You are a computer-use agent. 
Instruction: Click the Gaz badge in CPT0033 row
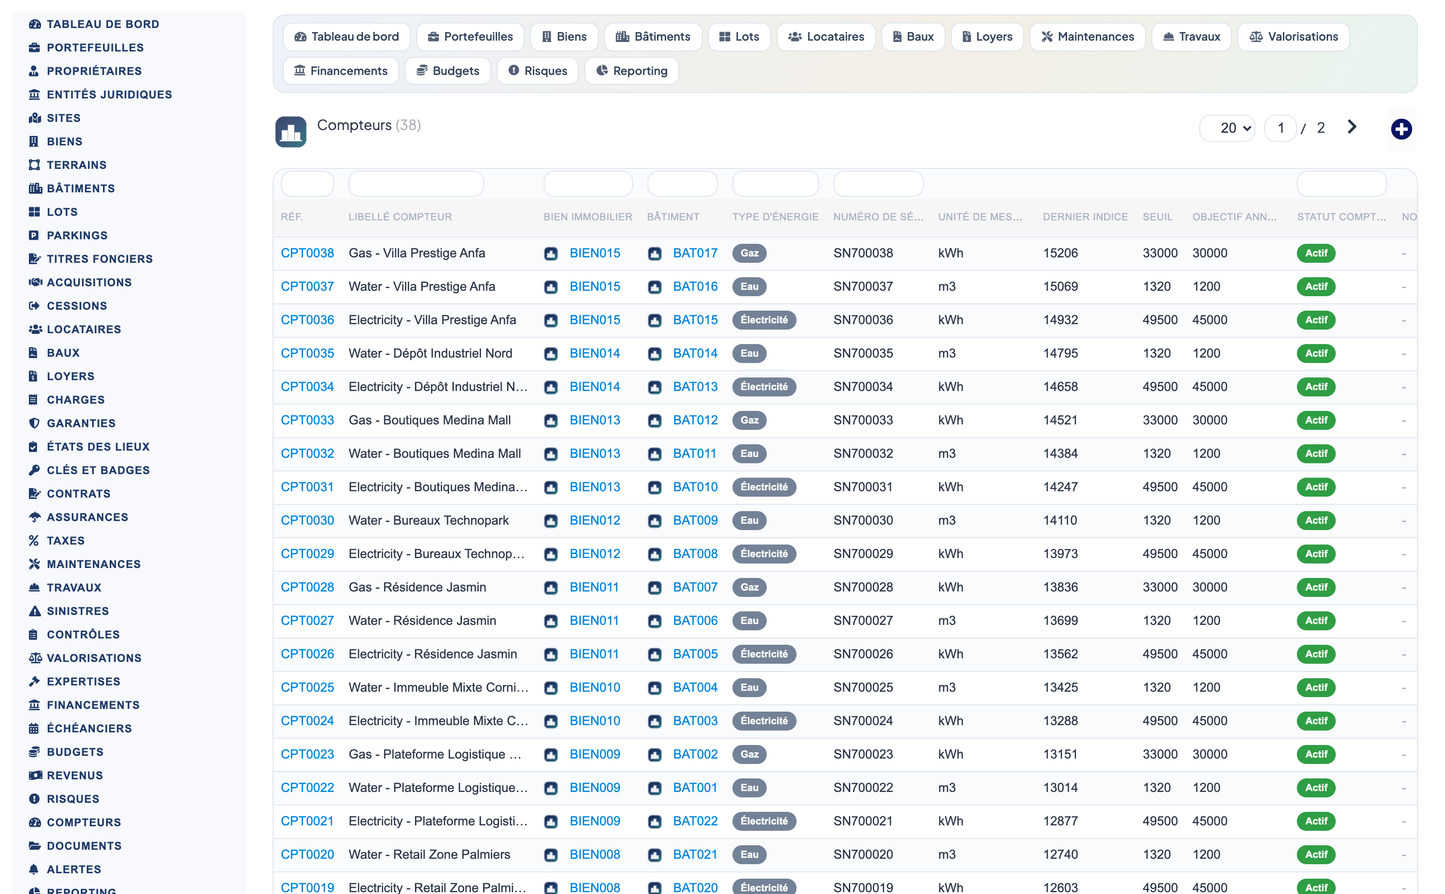pos(750,420)
